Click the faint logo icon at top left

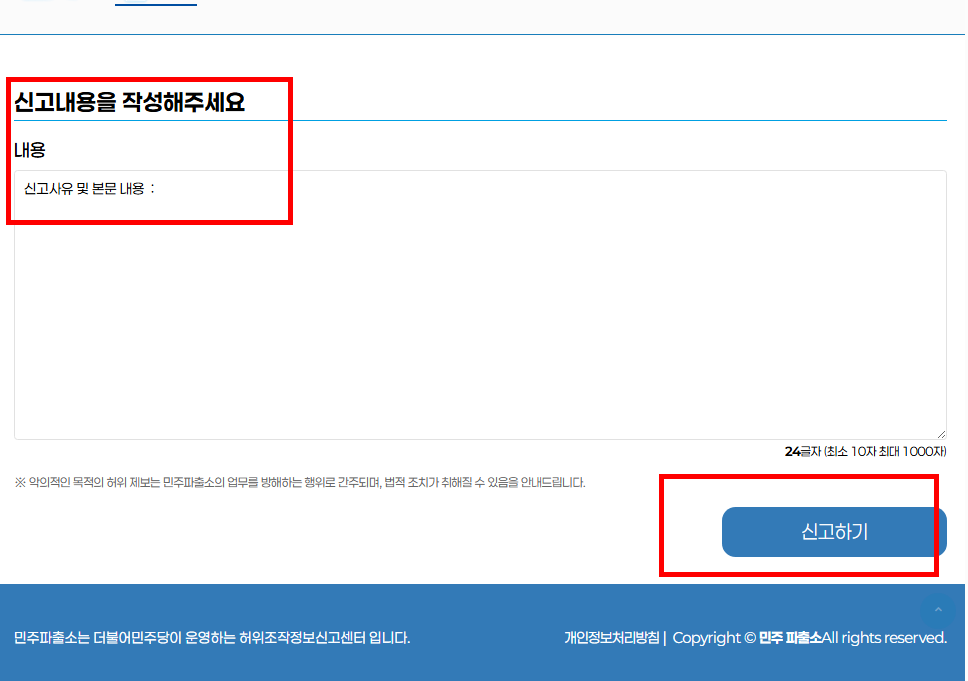(x=30, y=3)
